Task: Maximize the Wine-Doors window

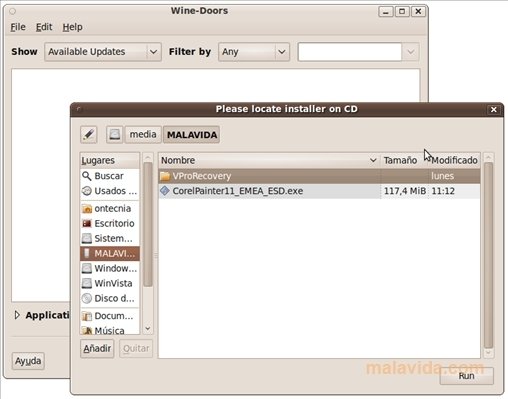Action: point(402,12)
